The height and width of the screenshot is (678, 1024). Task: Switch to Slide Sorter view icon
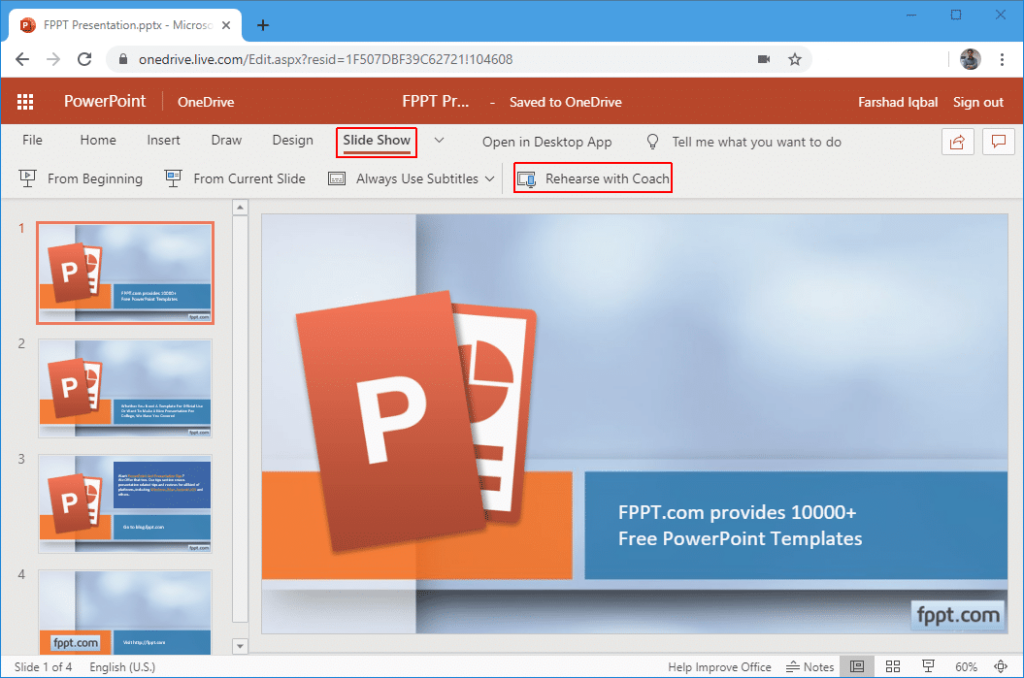click(x=893, y=667)
